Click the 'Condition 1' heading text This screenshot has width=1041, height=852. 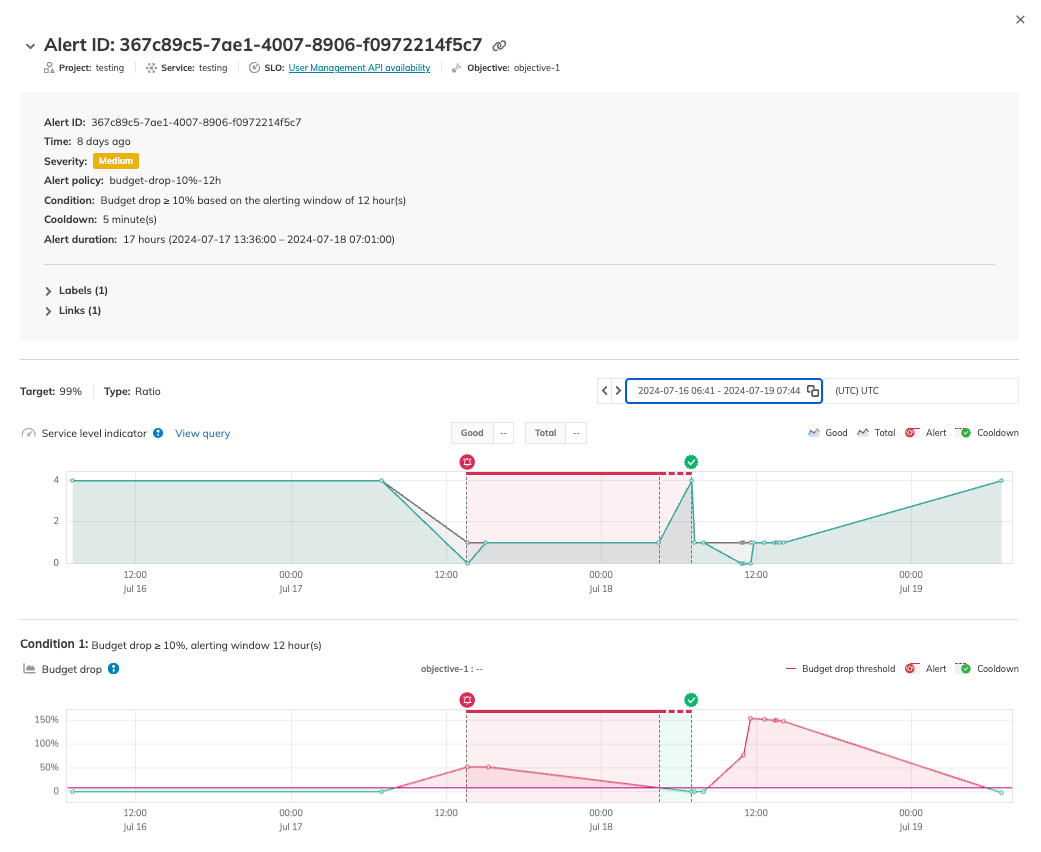pyautogui.click(x=54, y=644)
